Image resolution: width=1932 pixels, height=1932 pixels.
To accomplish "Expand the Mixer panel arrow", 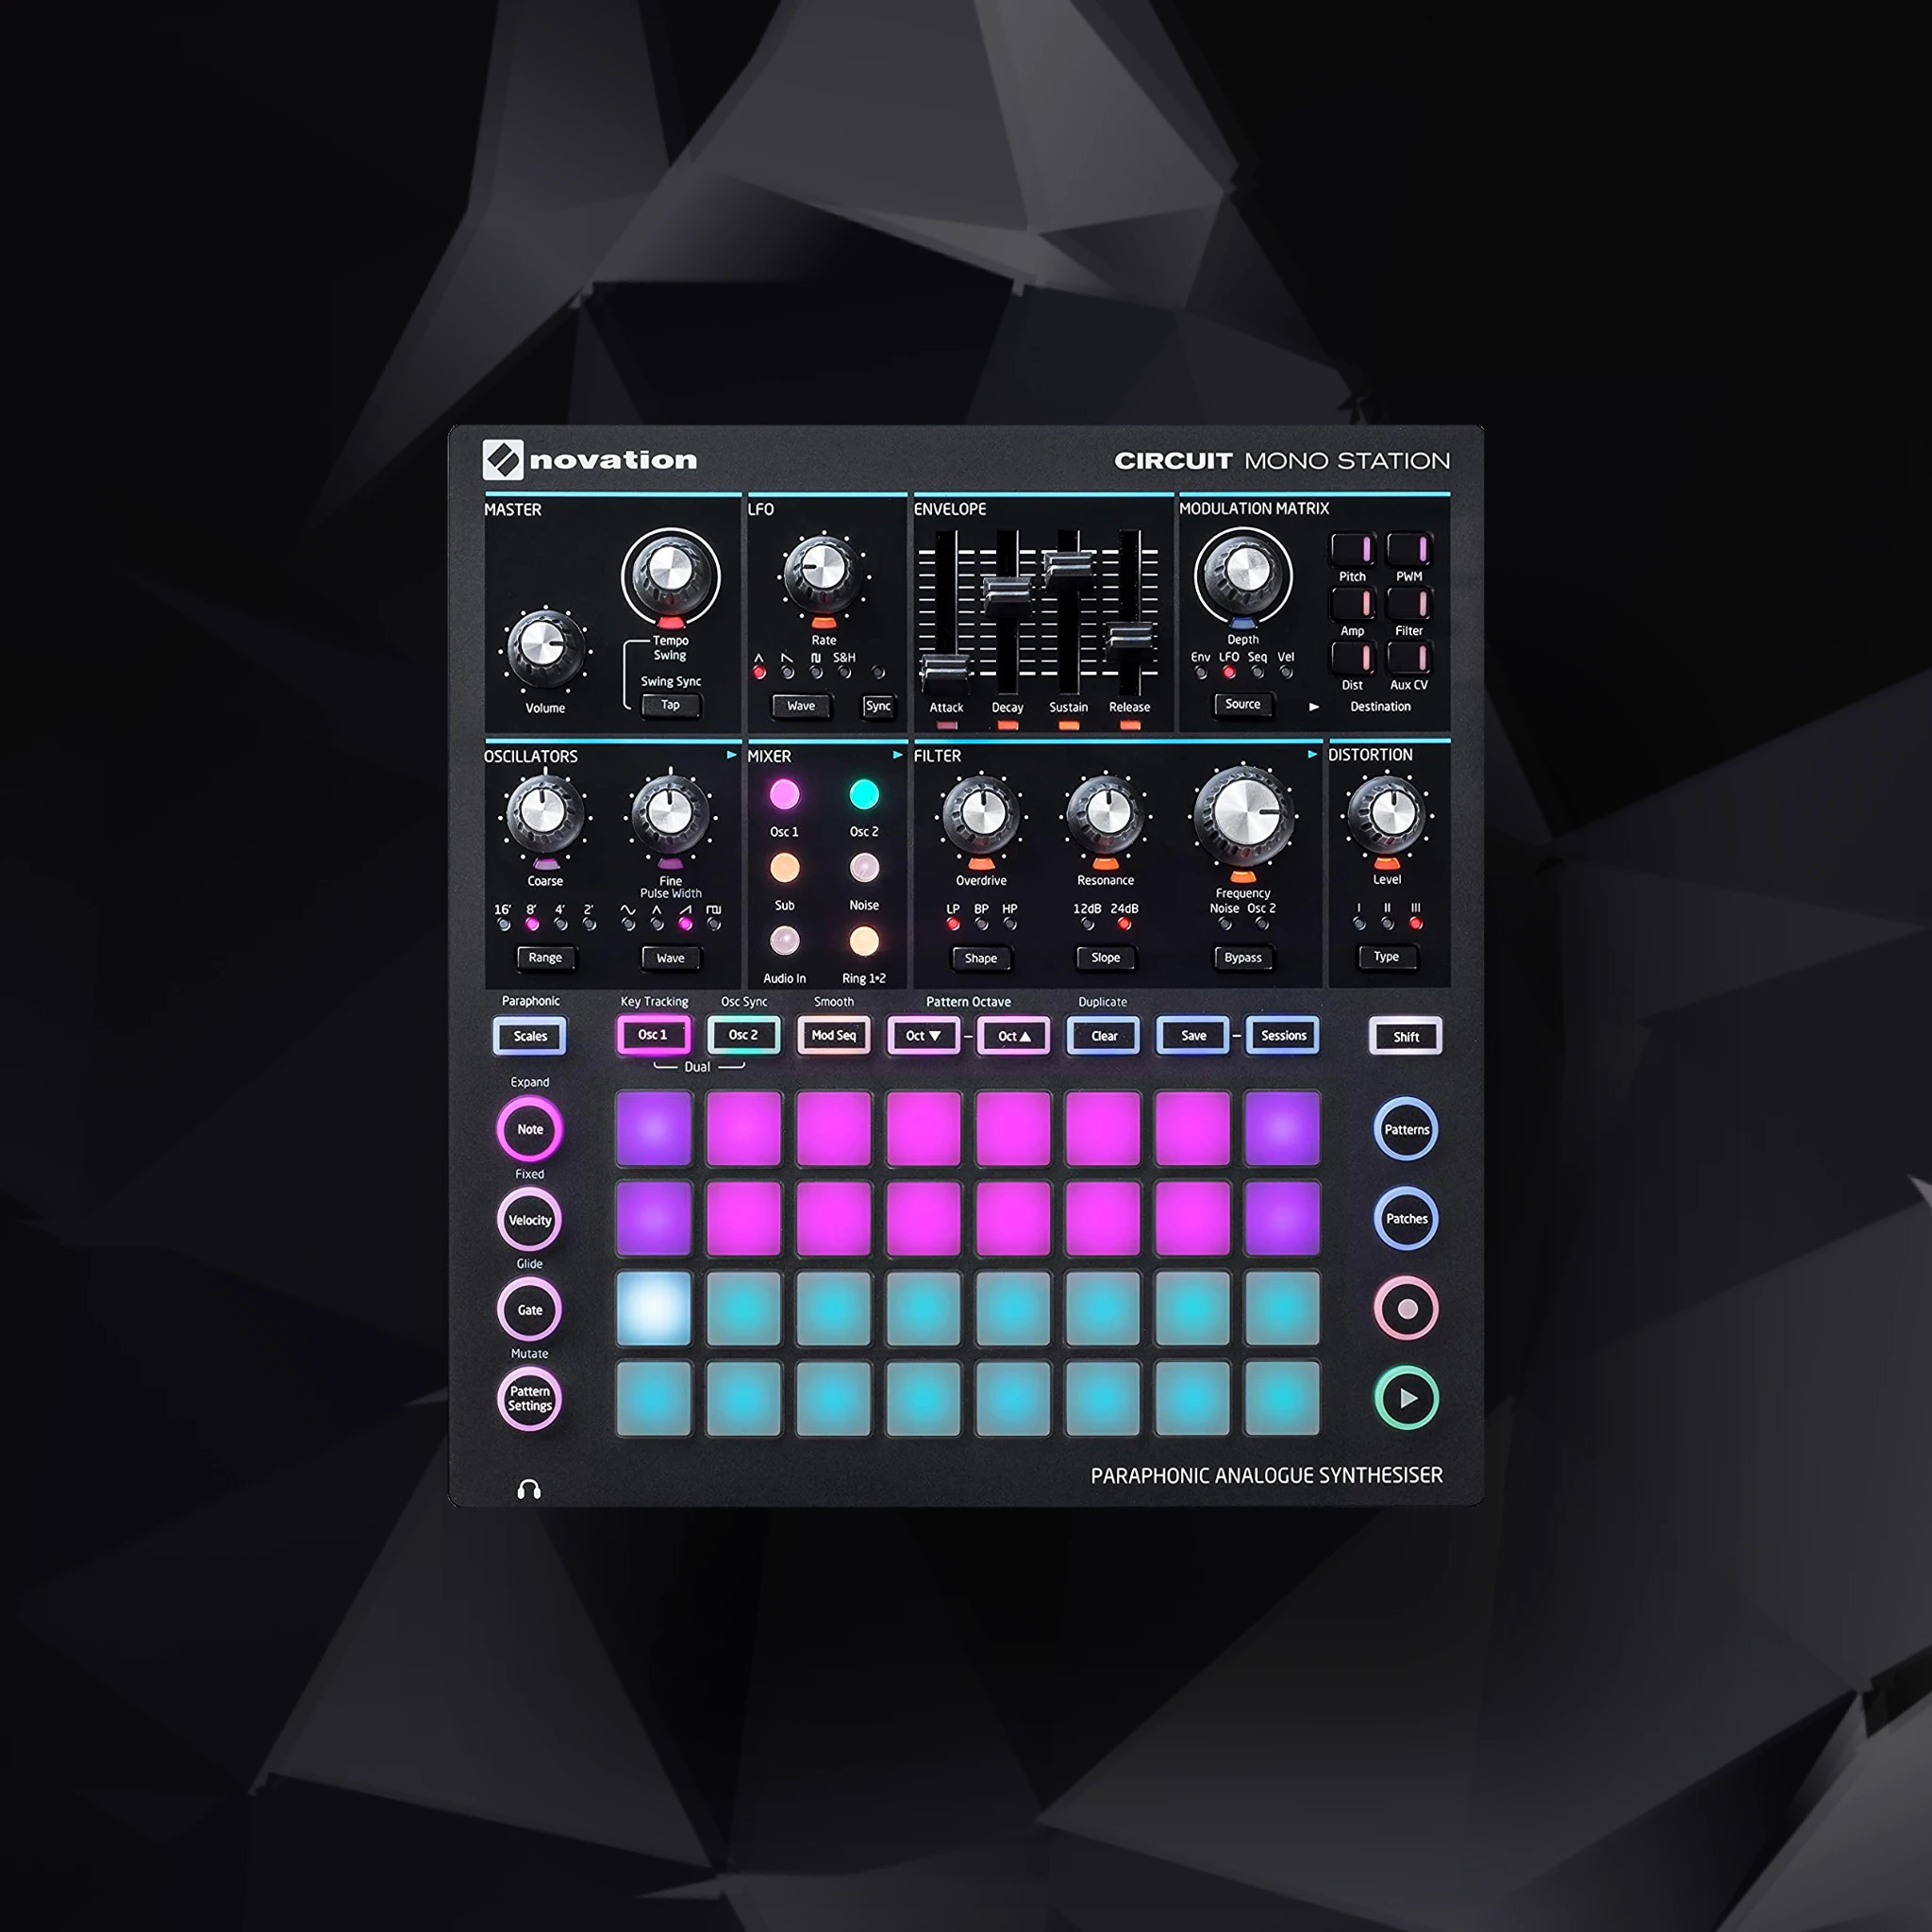I will click(x=898, y=757).
